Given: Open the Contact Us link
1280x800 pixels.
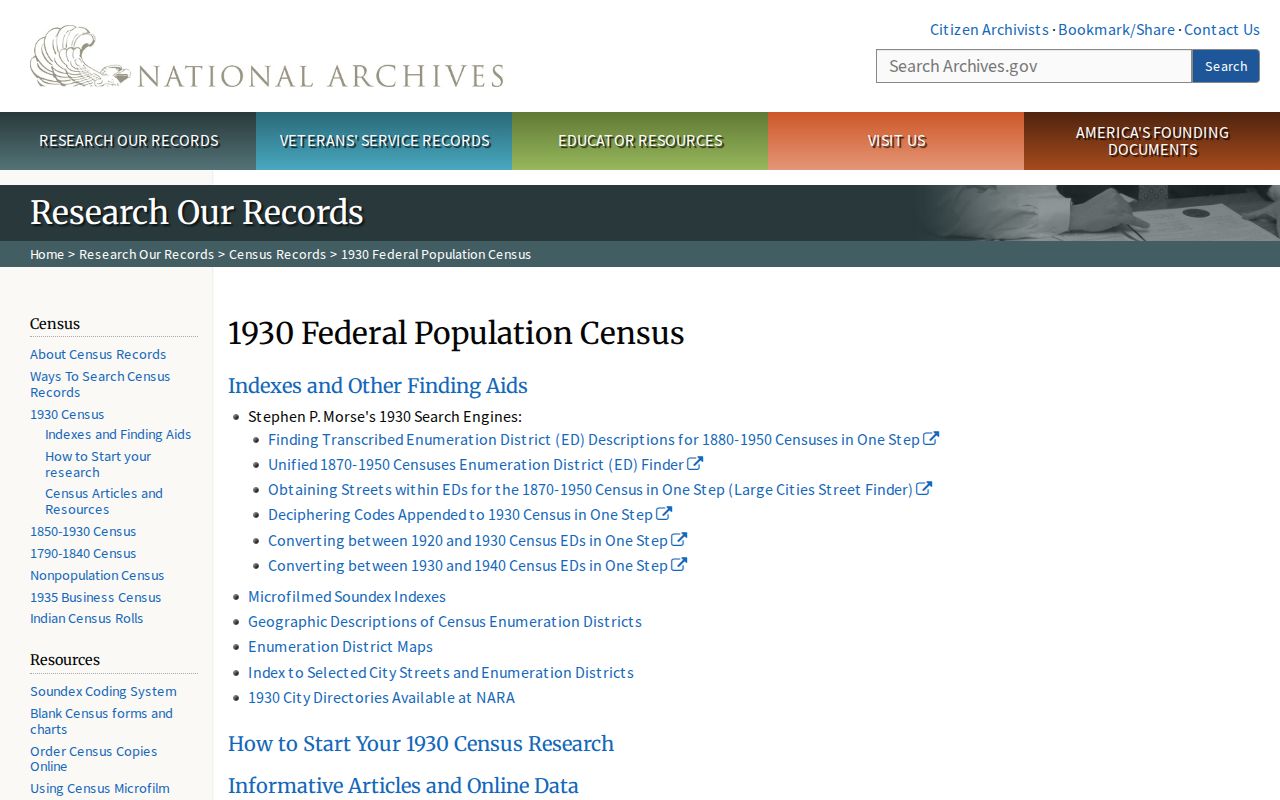Looking at the screenshot, I should click(x=1222, y=29).
